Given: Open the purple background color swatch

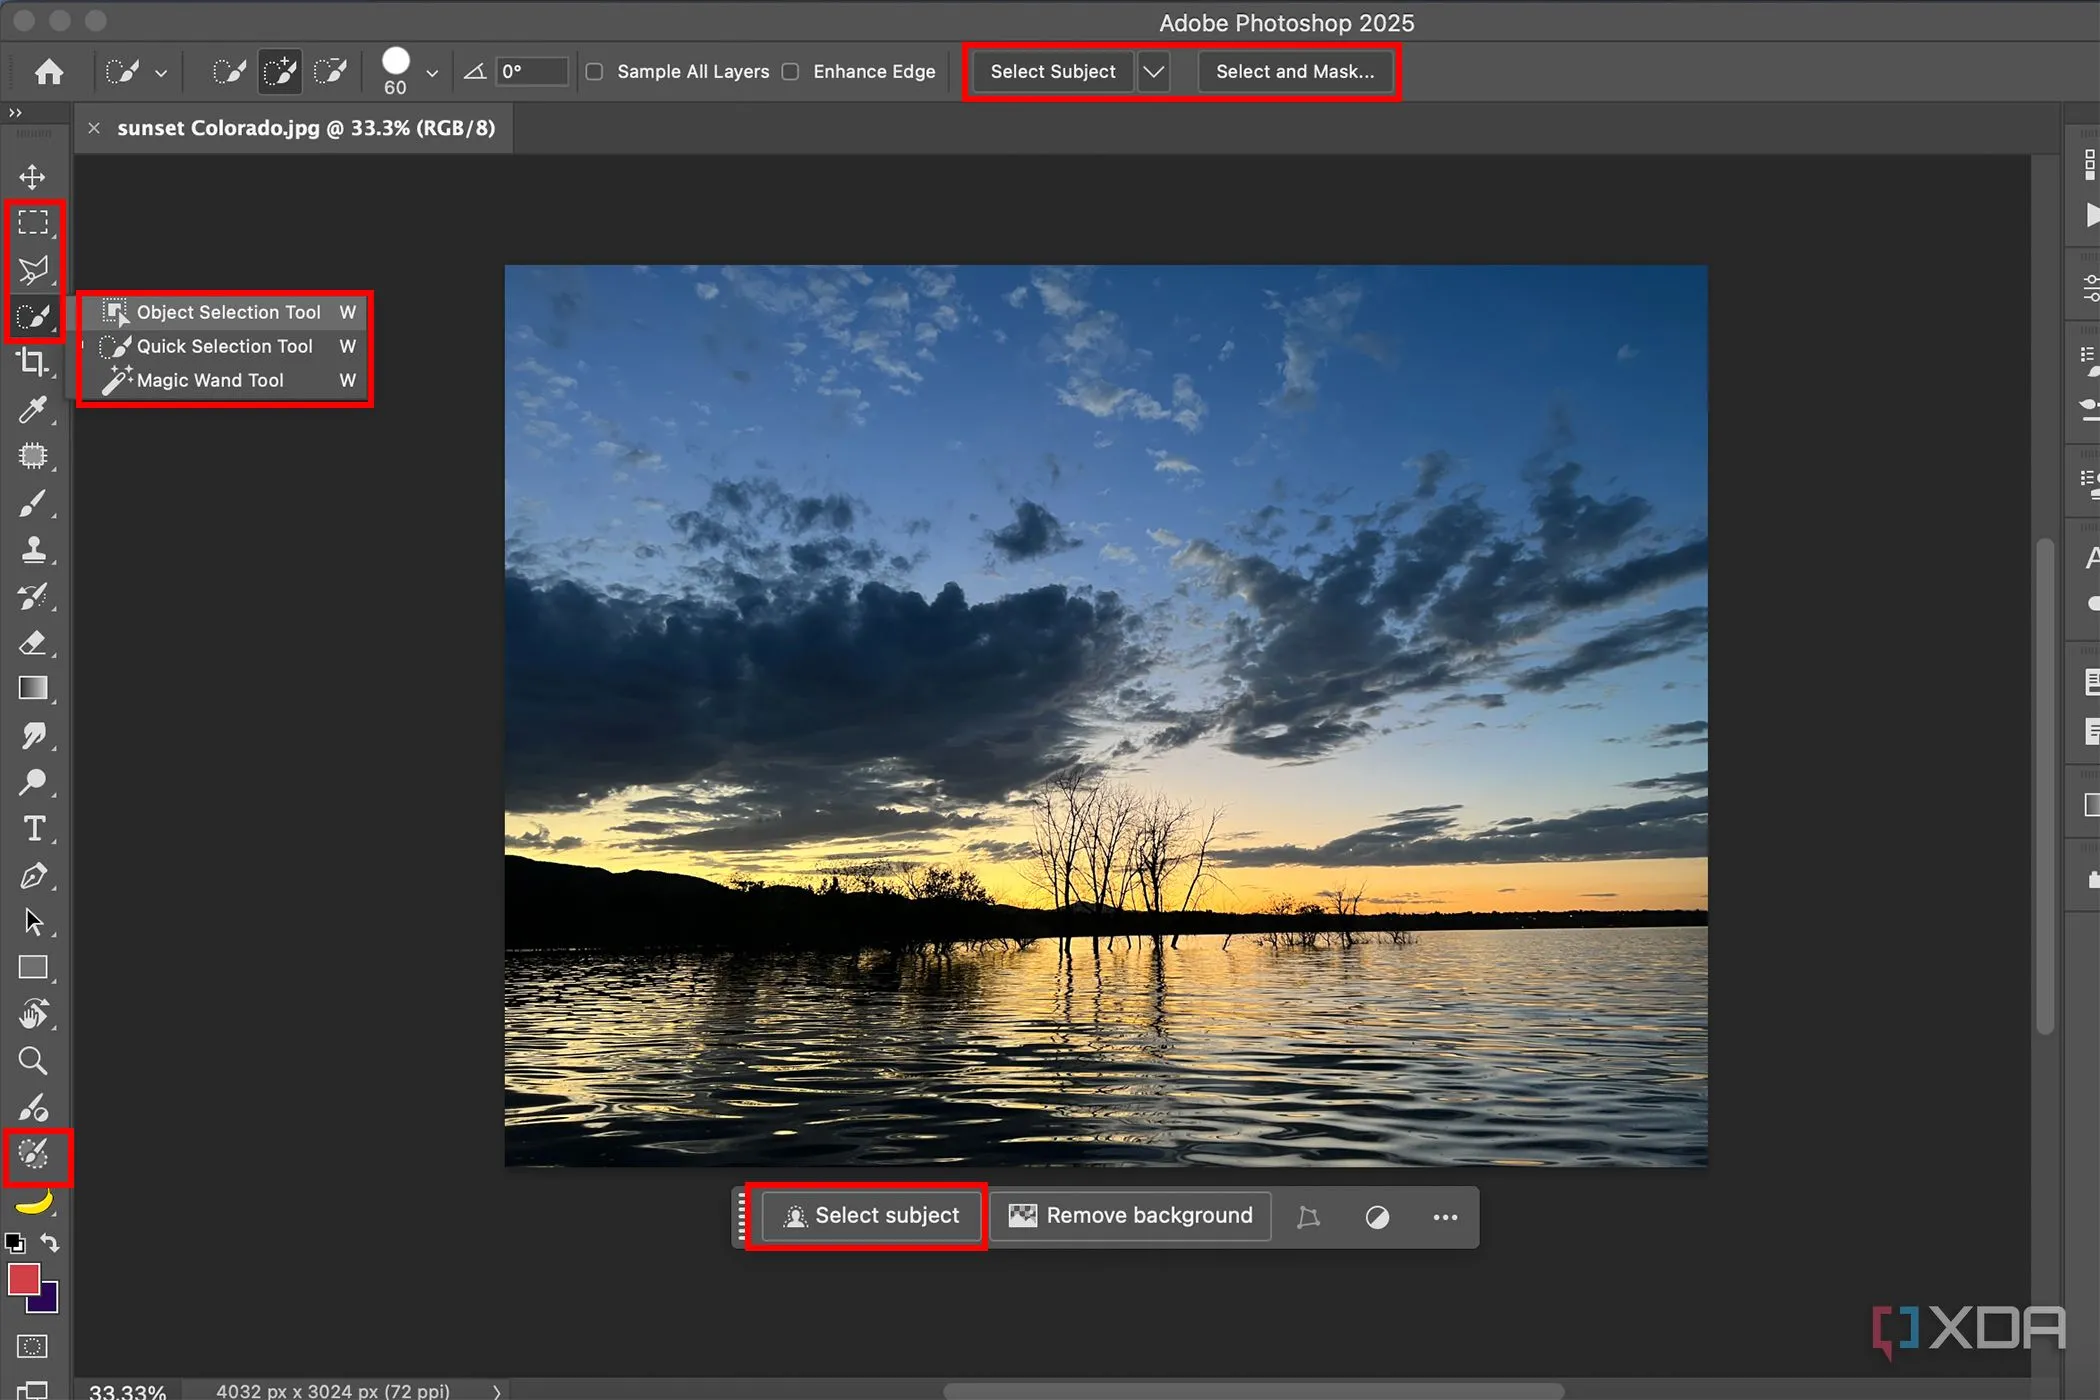Looking at the screenshot, I should 48,1302.
